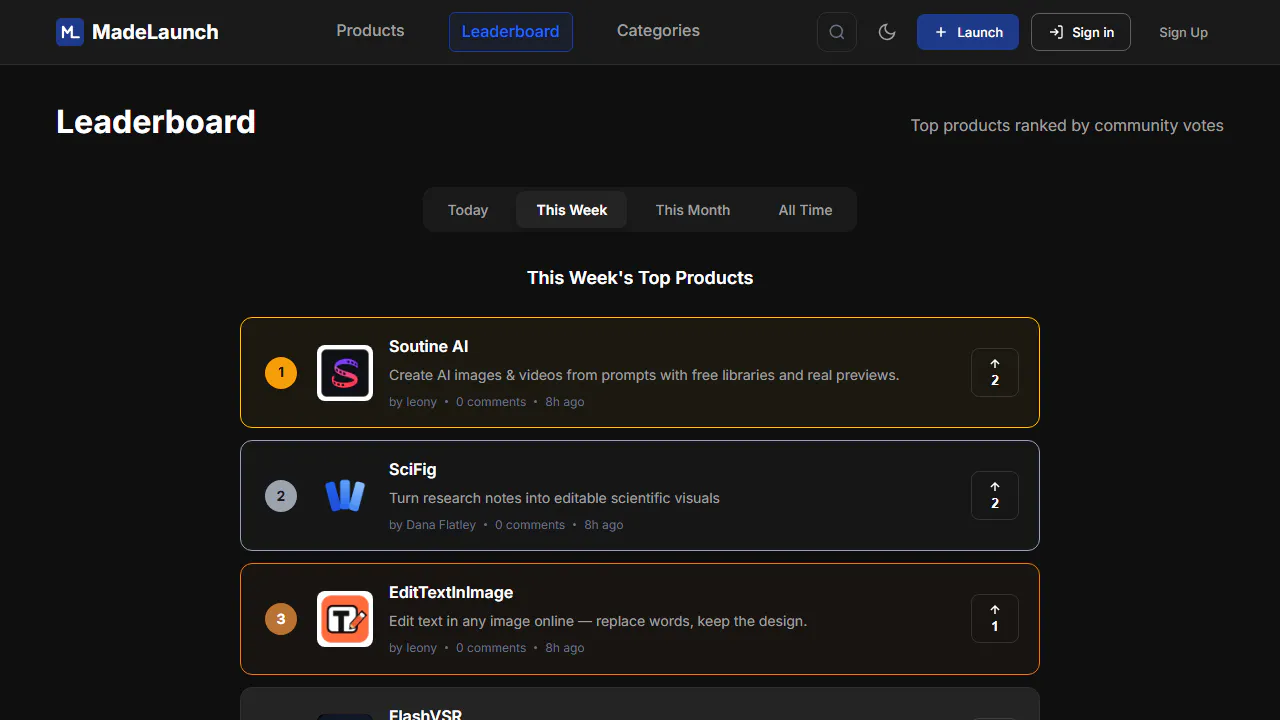Image resolution: width=1280 pixels, height=720 pixels.
Task: Click the Soutine AI description text
Action: [x=644, y=375]
